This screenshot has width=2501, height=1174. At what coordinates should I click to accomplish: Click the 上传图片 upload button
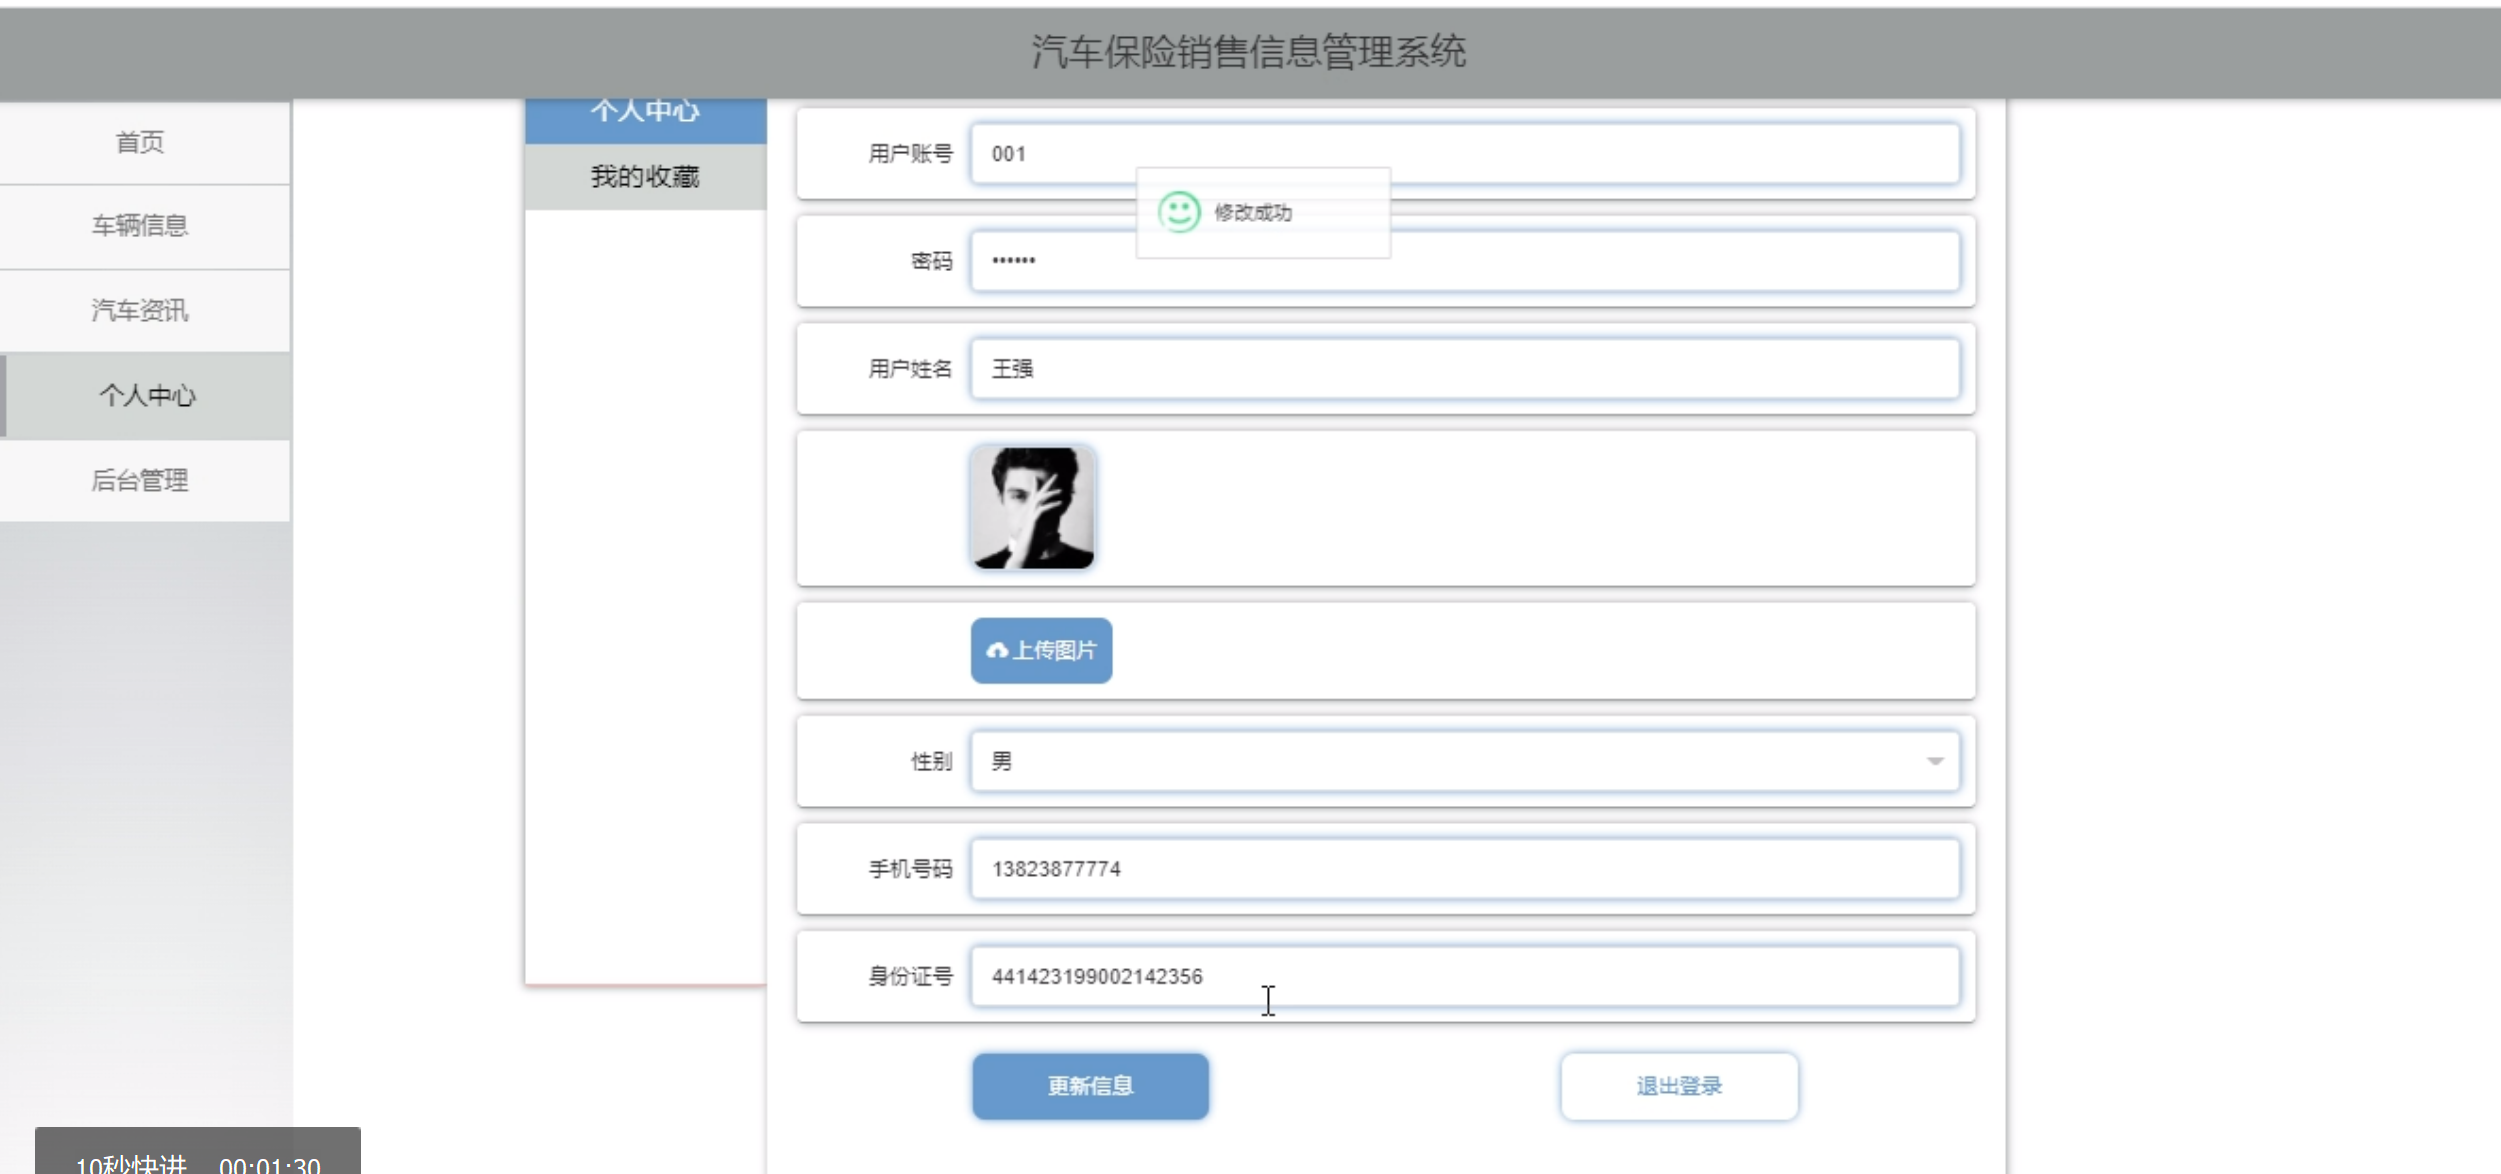pyautogui.click(x=1040, y=650)
